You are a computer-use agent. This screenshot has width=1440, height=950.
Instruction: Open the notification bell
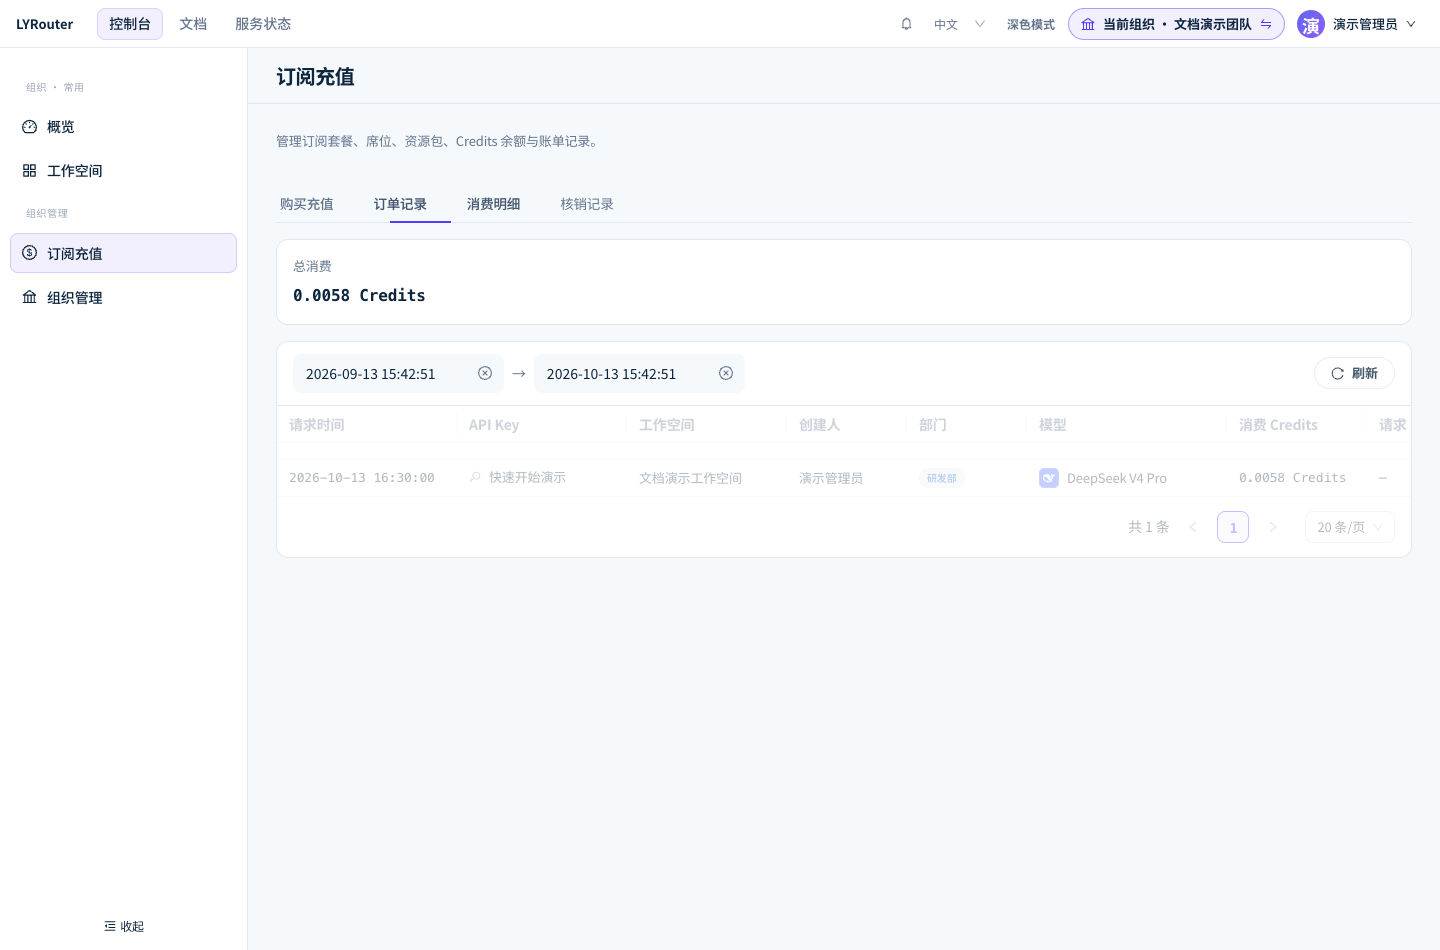(906, 24)
